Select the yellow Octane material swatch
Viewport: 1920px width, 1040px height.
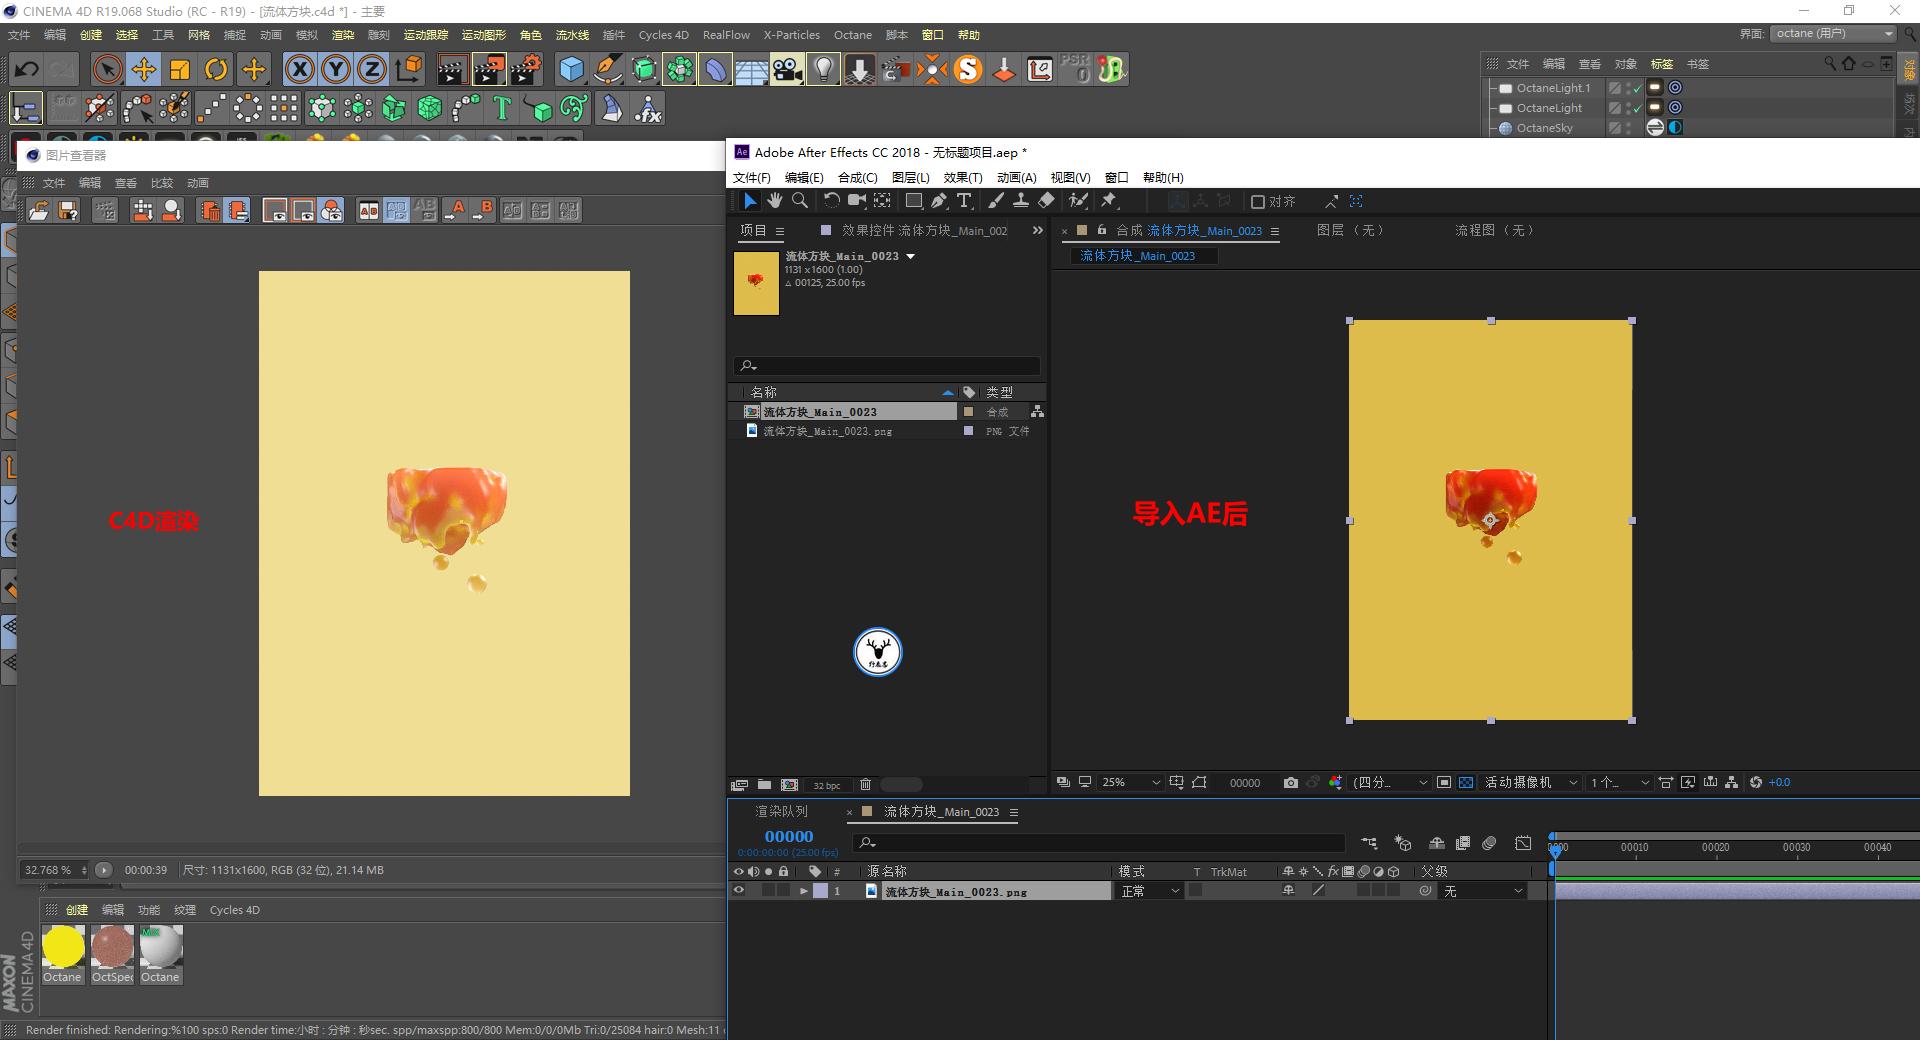tap(62, 947)
